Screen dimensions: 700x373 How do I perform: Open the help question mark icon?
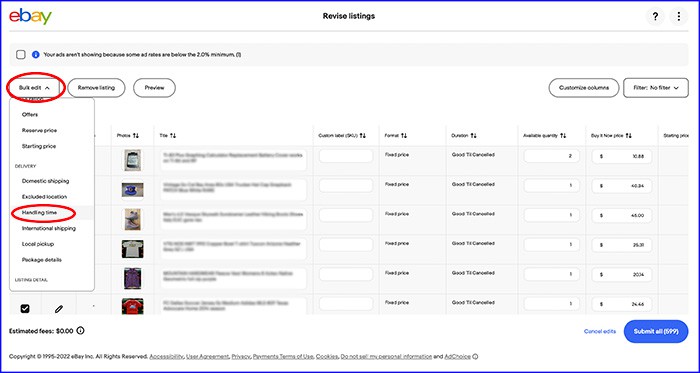655,17
